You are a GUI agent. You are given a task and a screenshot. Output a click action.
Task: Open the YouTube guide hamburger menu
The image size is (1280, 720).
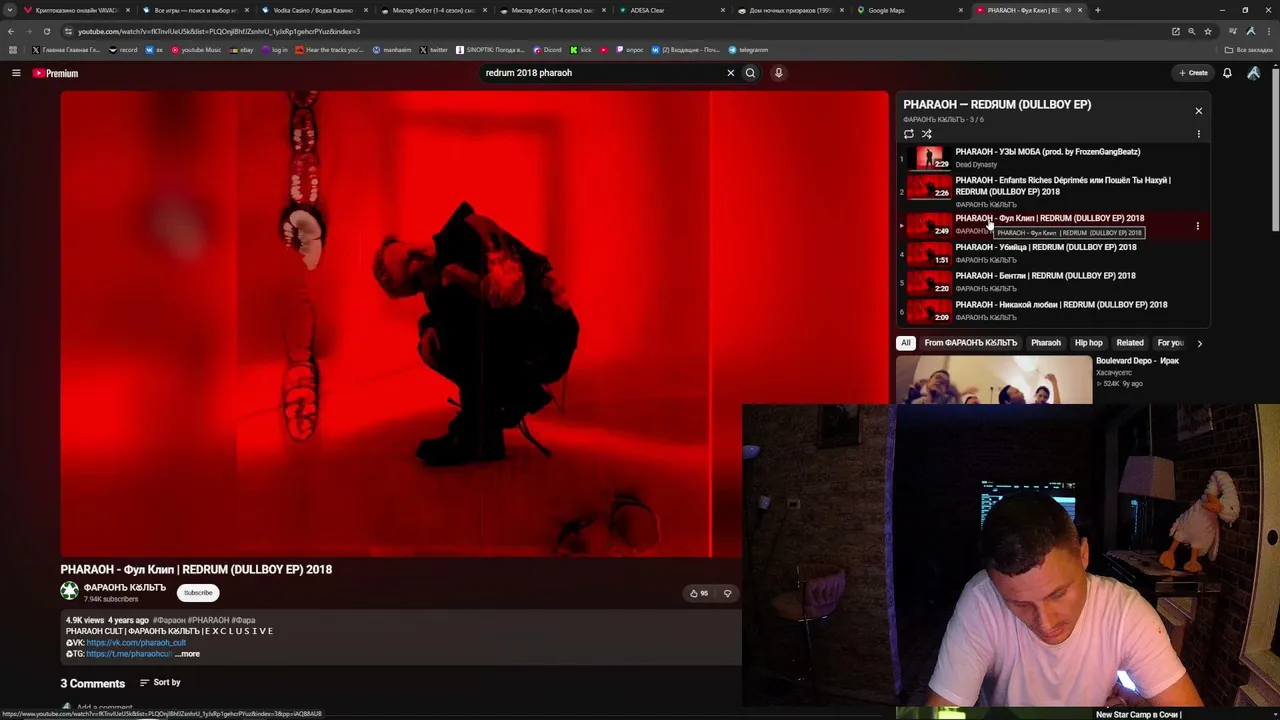point(16,73)
